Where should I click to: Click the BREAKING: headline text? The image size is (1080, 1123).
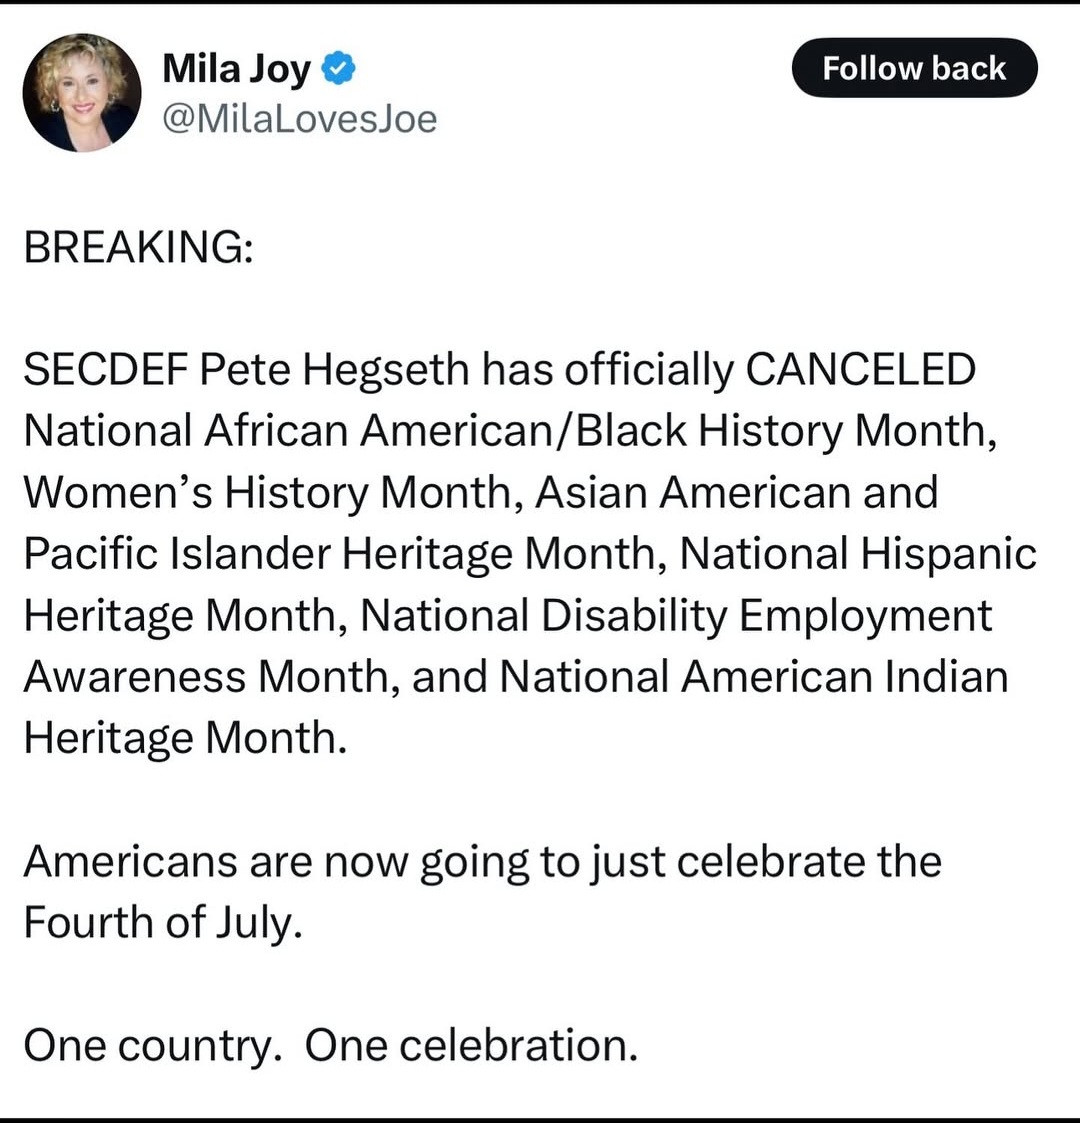click(138, 247)
